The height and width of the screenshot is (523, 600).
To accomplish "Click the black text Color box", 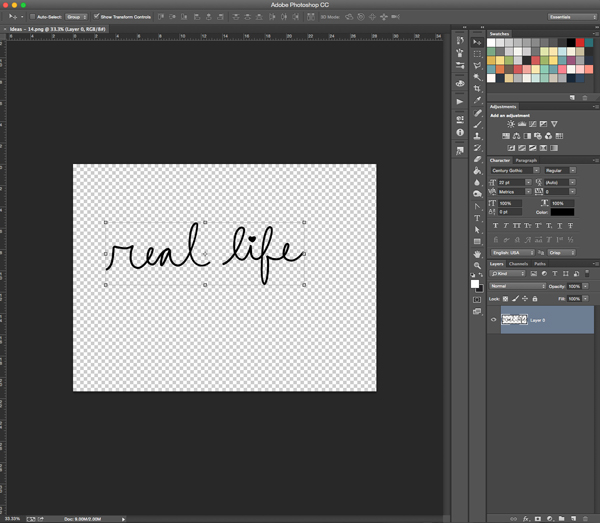I will coord(562,212).
